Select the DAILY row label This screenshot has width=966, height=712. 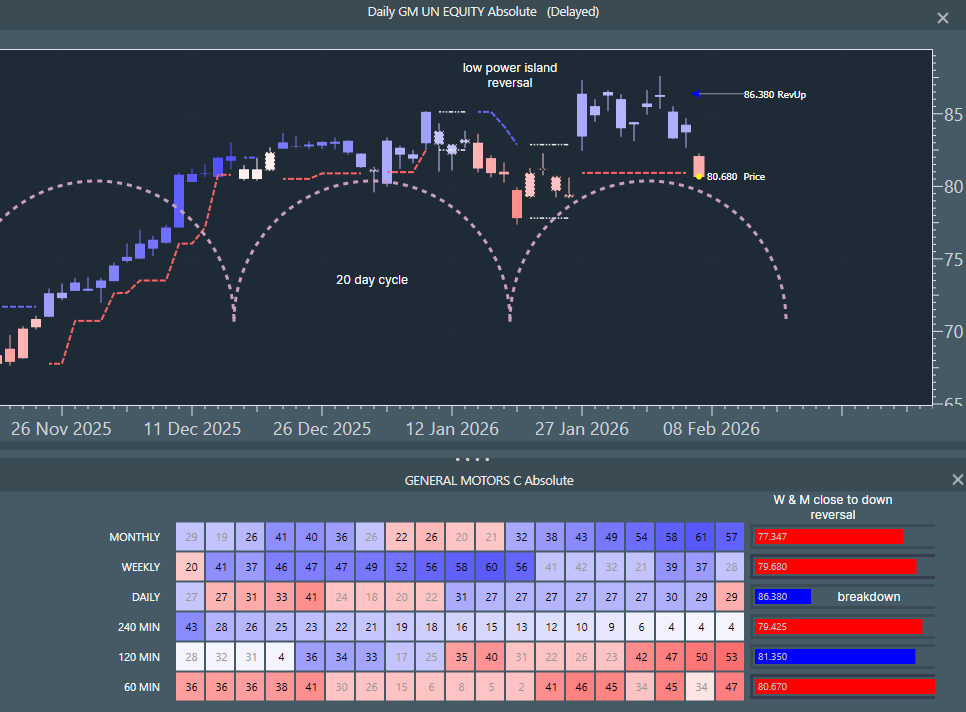[x=145, y=597]
